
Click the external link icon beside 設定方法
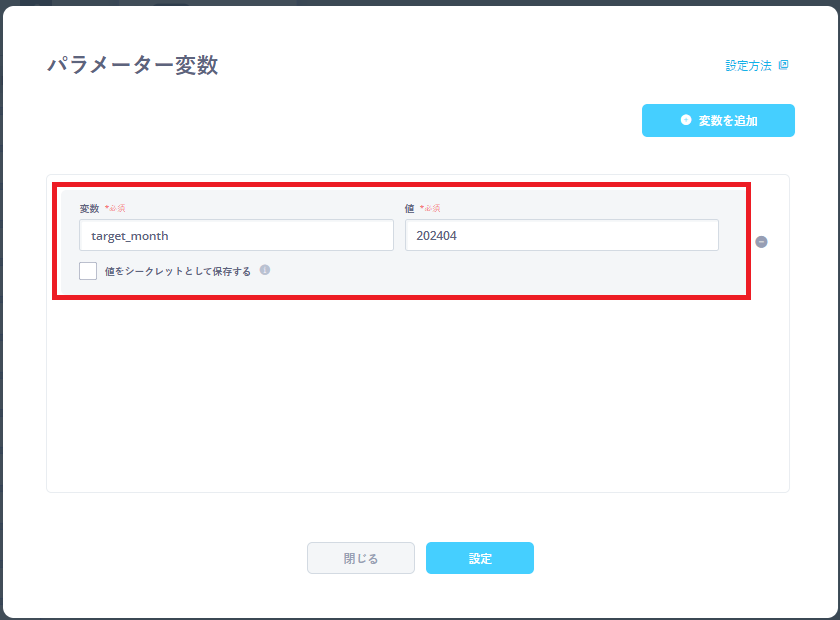click(783, 65)
